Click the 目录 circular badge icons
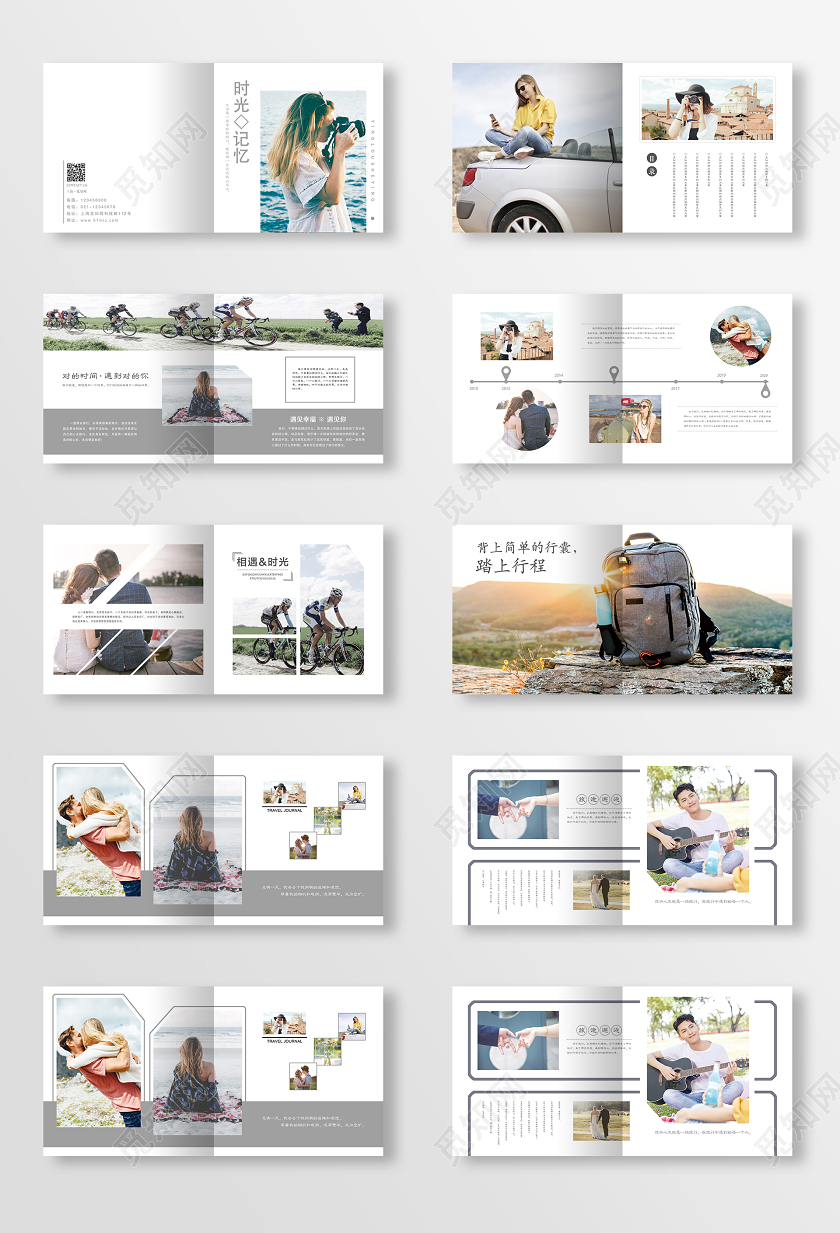The height and width of the screenshot is (1233, 840). [651, 164]
